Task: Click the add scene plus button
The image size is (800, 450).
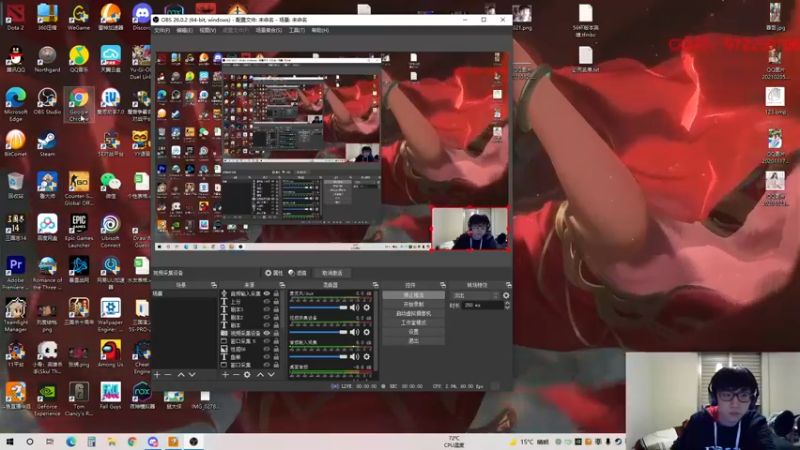Action: coord(157,374)
